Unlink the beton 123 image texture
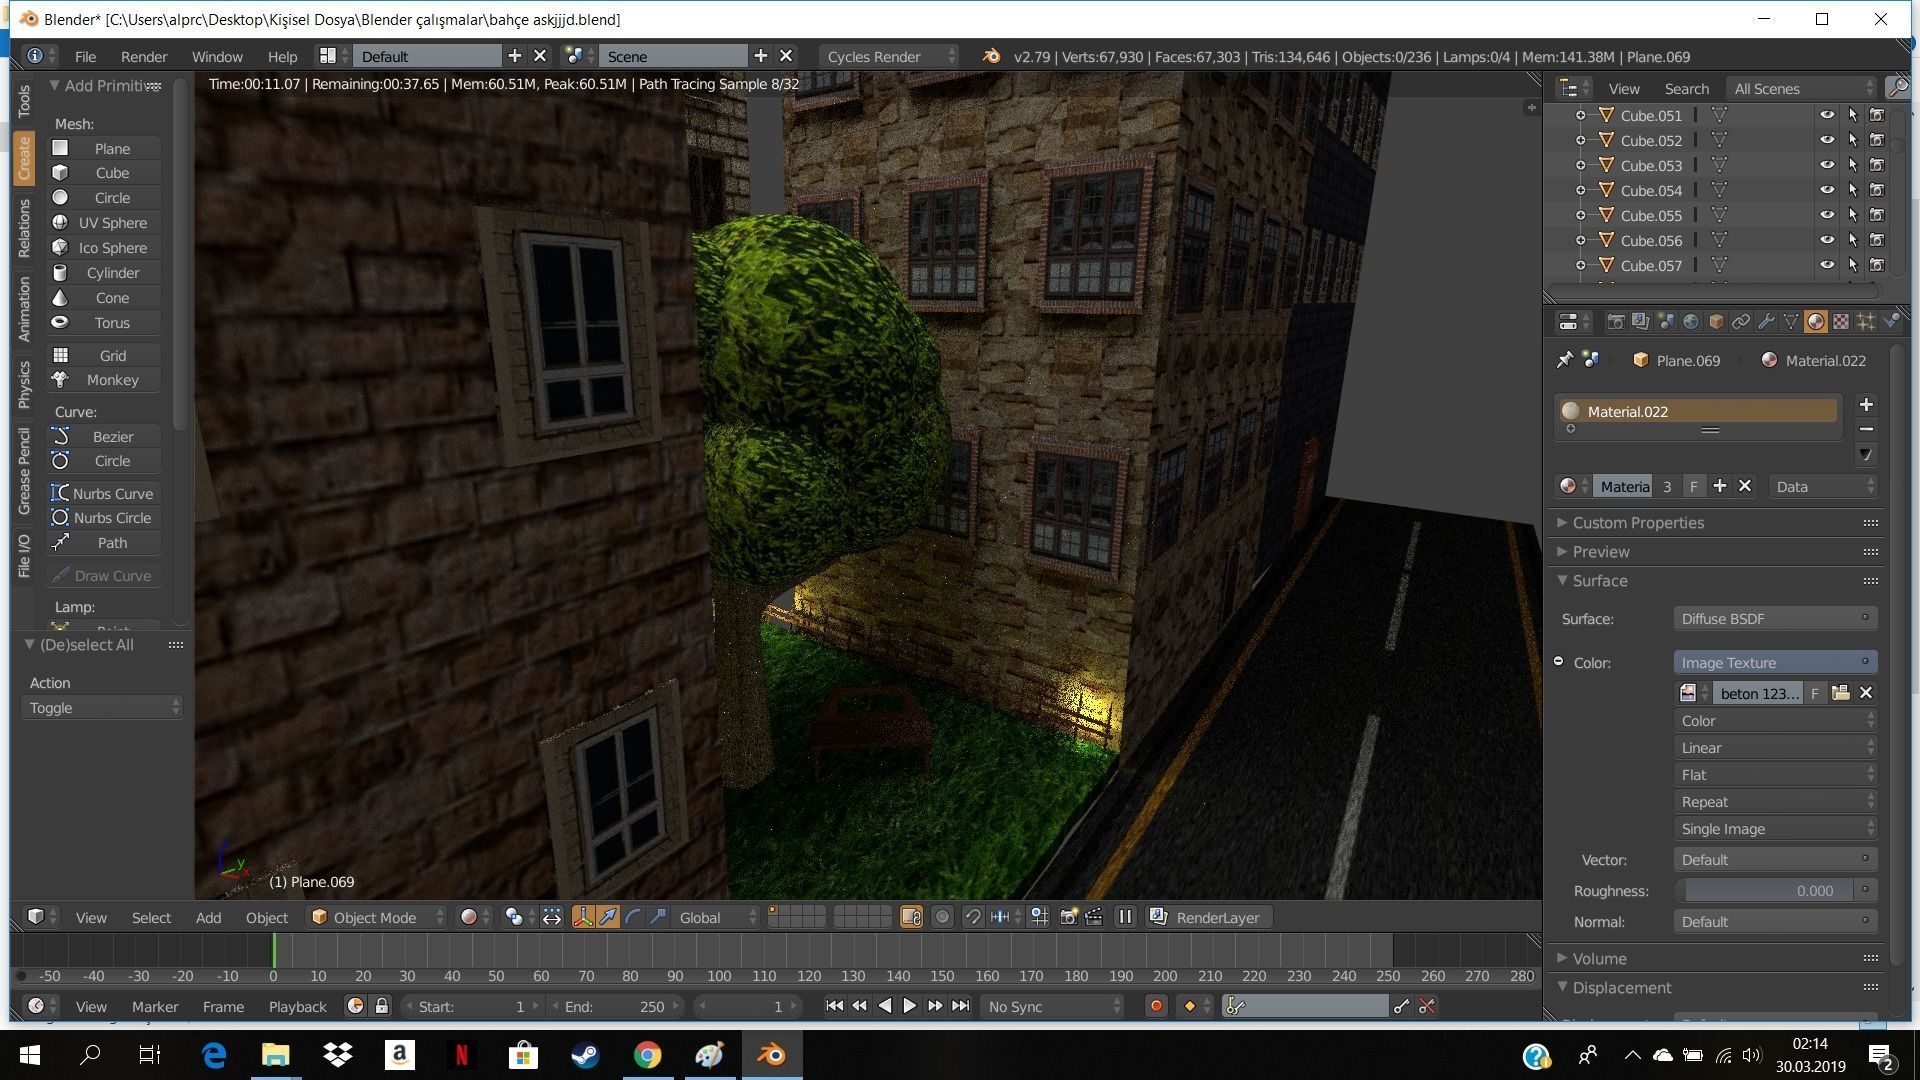Image resolution: width=1920 pixels, height=1080 pixels. 1865,693
